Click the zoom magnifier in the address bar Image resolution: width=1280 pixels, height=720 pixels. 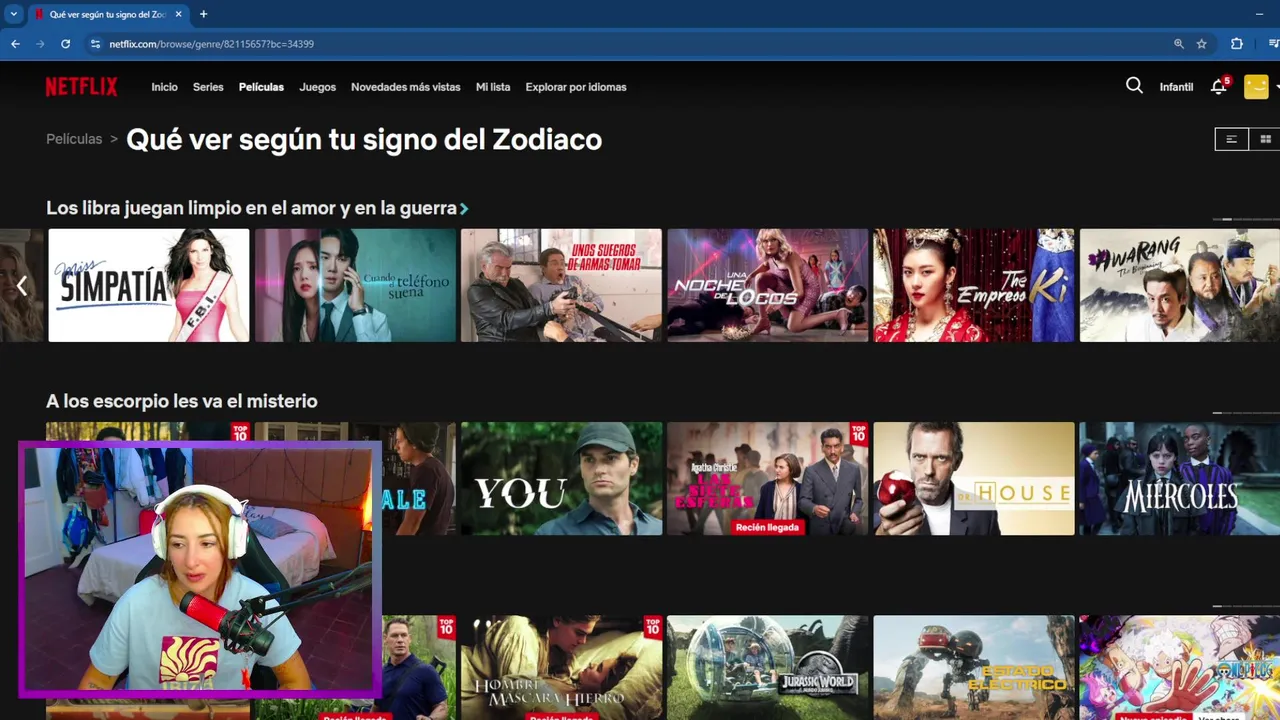click(1179, 44)
